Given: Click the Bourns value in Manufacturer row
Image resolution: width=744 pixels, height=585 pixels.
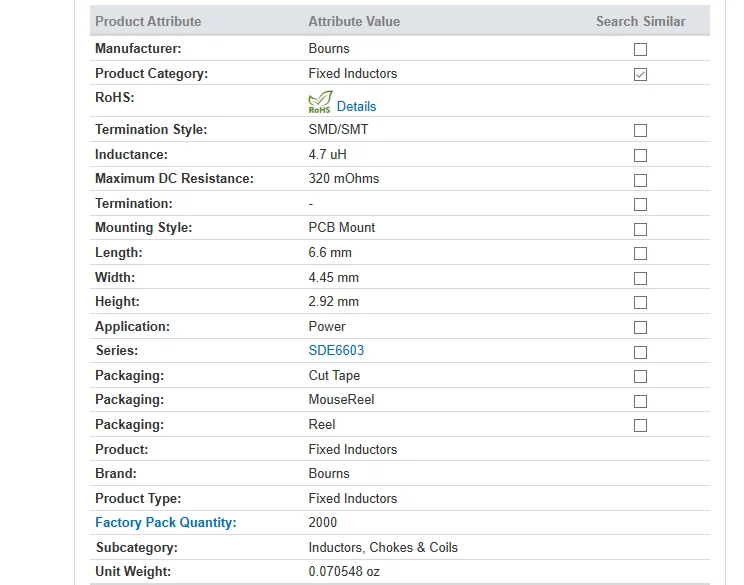Looking at the screenshot, I should click(x=329, y=48).
